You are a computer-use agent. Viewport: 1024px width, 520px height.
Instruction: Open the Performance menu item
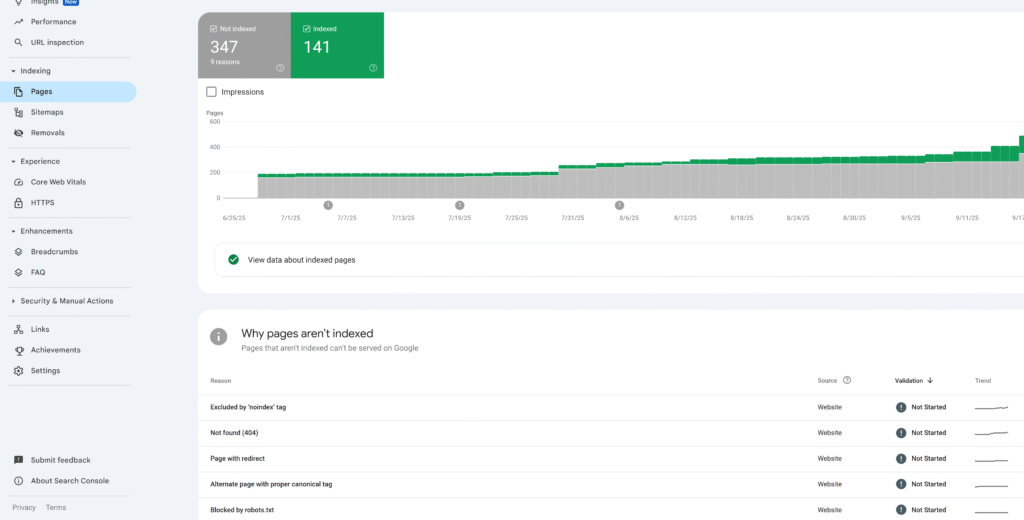tap(54, 22)
